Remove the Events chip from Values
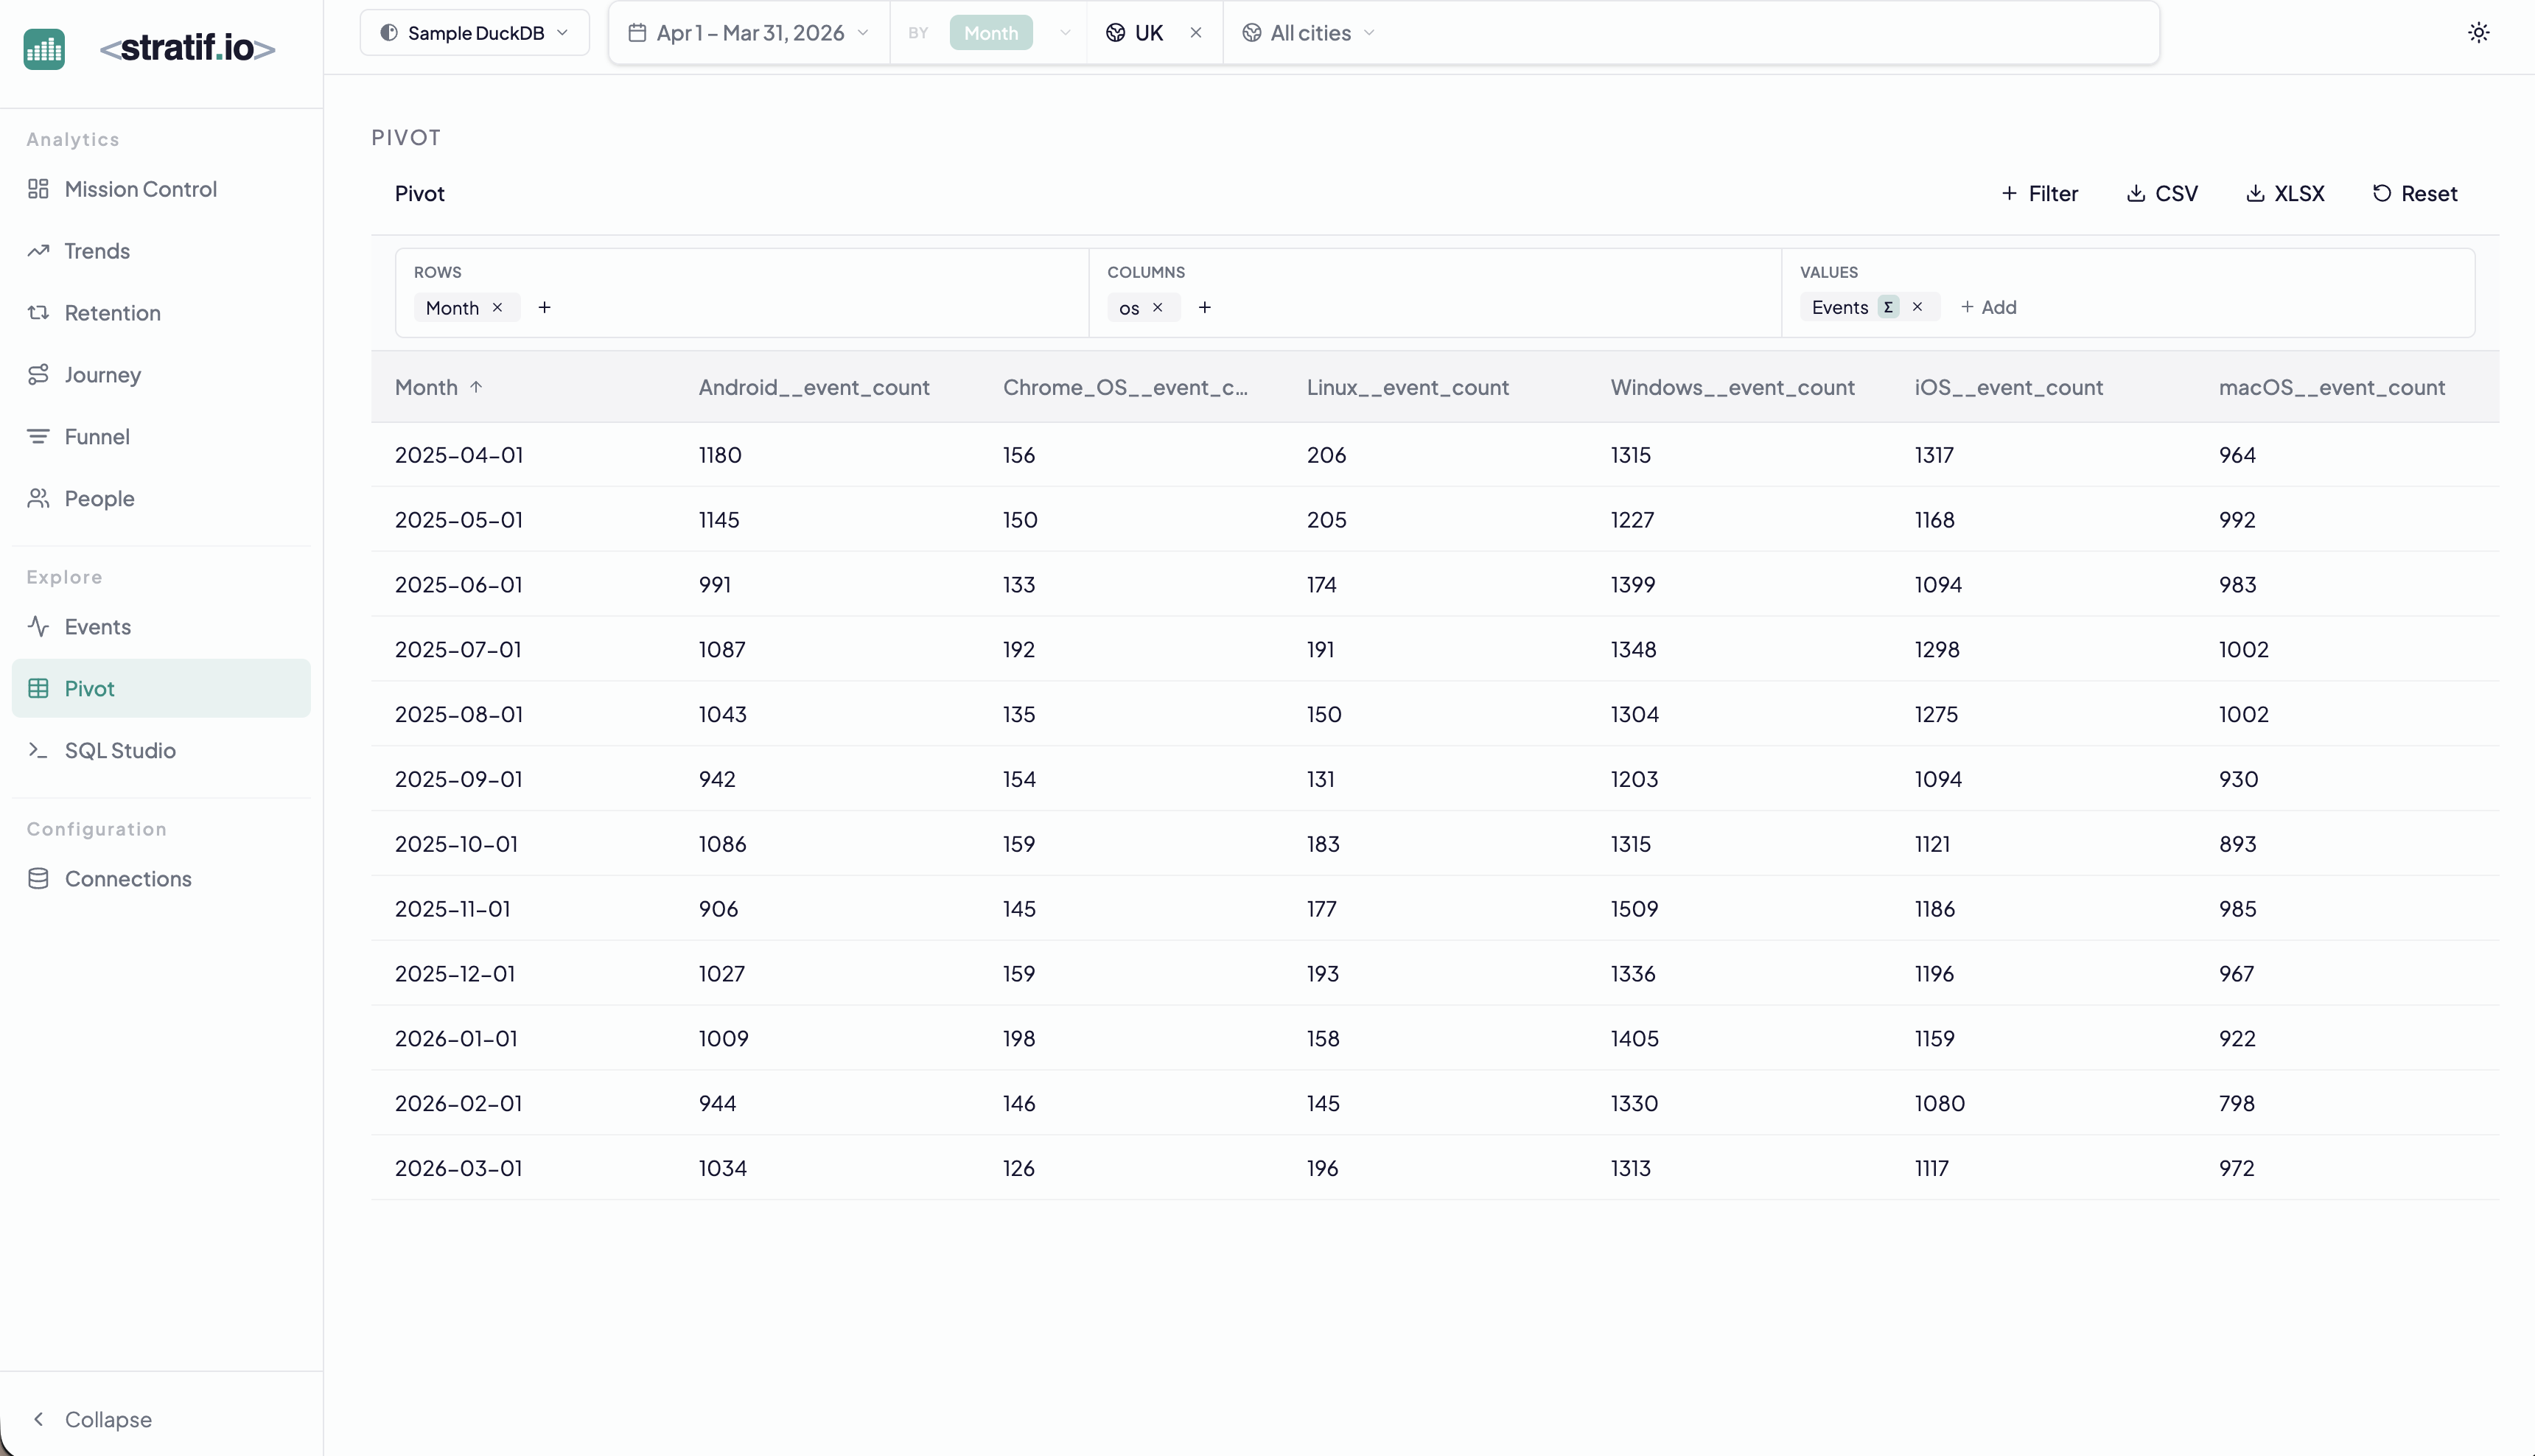This screenshot has height=1456, width=2535. click(1917, 307)
